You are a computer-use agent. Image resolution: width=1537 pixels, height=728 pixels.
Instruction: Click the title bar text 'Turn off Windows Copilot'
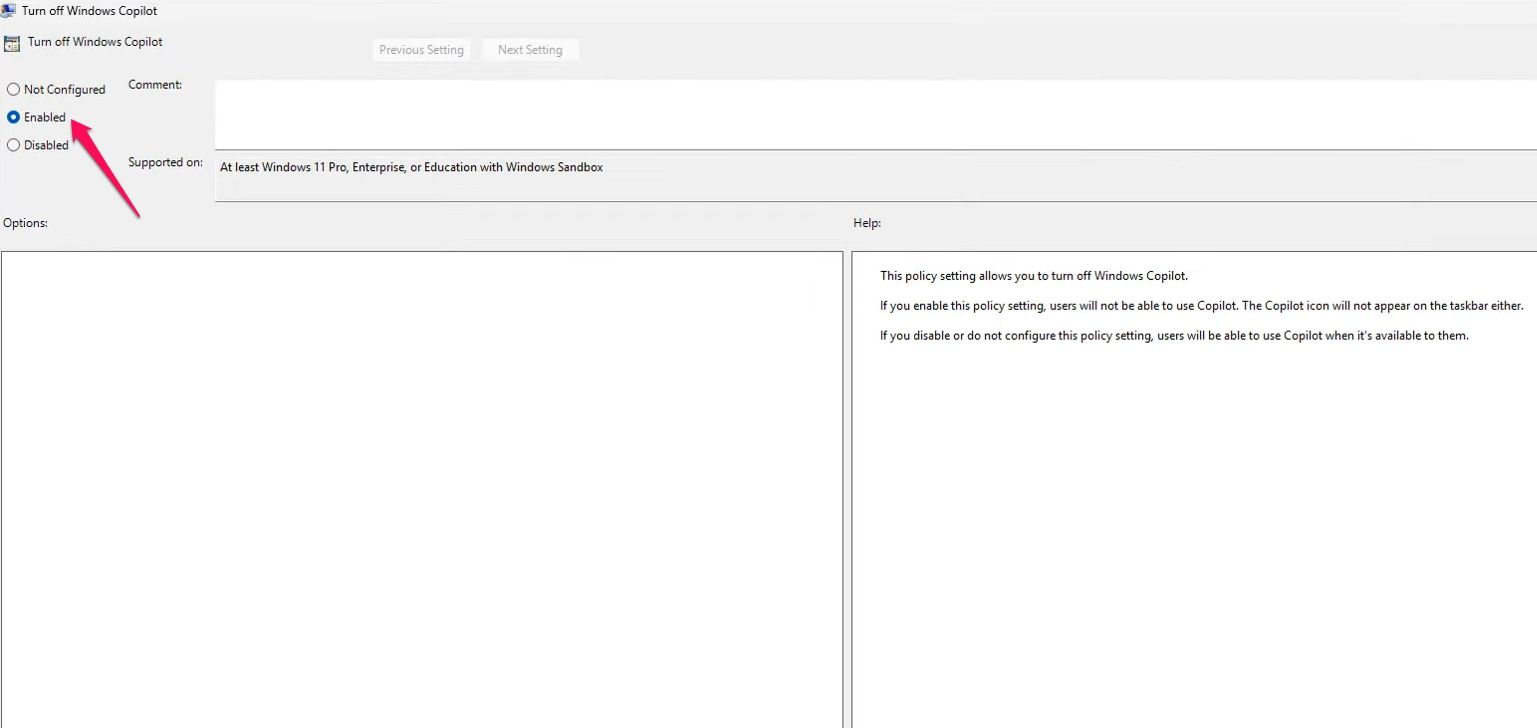[89, 11]
